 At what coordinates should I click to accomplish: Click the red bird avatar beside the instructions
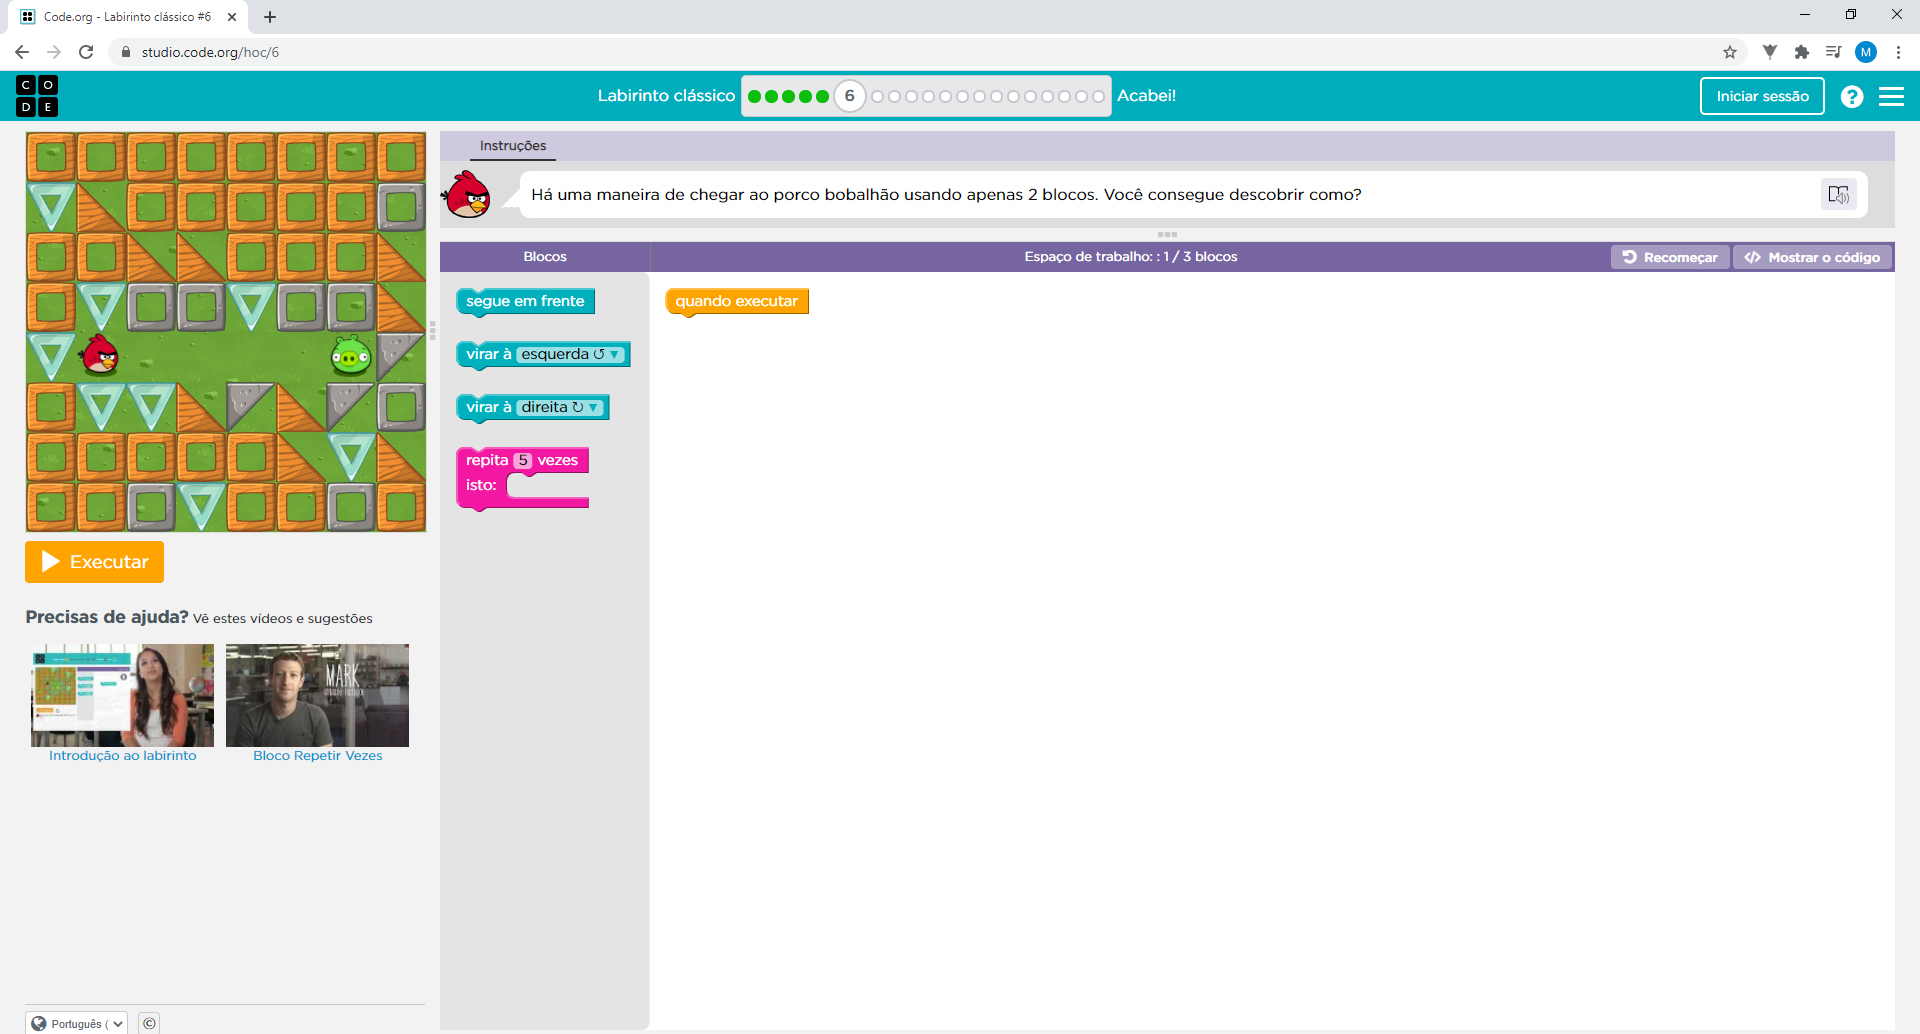pyautogui.click(x=467, y=194)
